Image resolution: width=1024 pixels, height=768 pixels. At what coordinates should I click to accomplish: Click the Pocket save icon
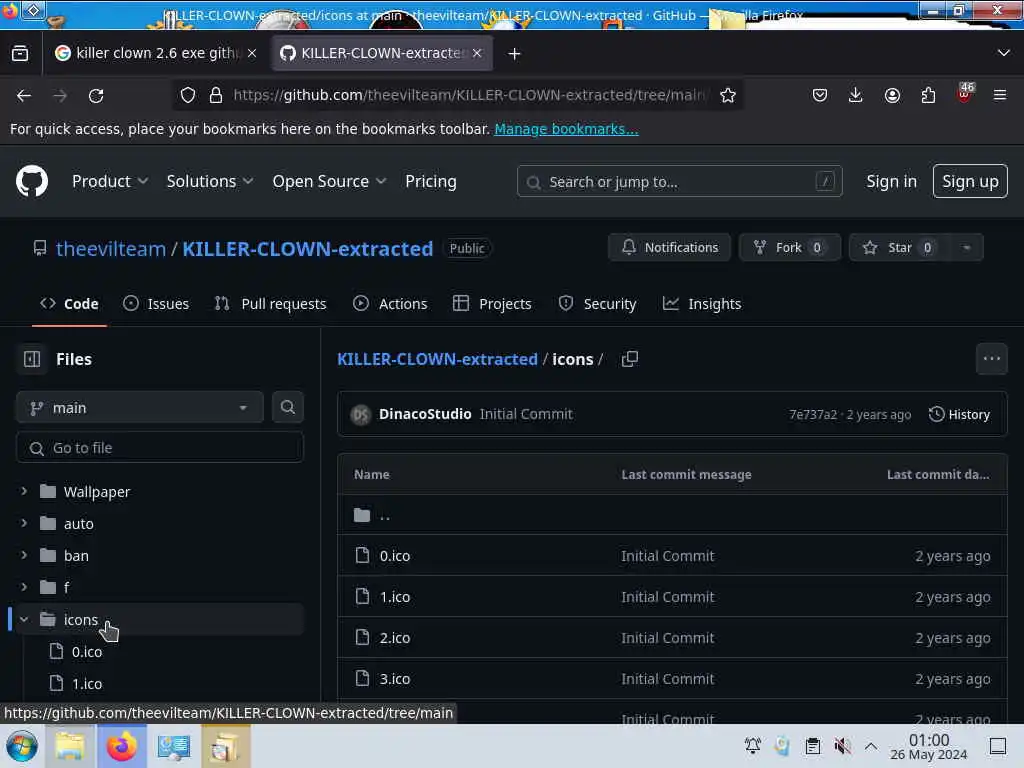tap(820, 95)
